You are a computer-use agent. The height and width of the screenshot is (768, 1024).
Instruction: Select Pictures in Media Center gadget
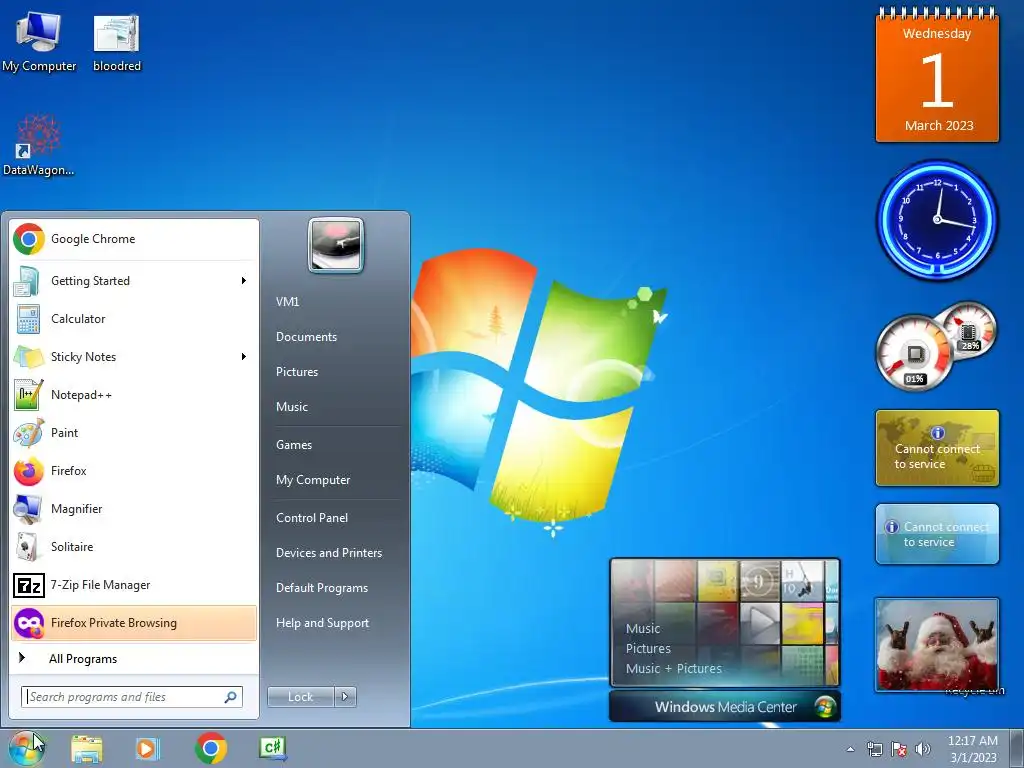[648, 648]
